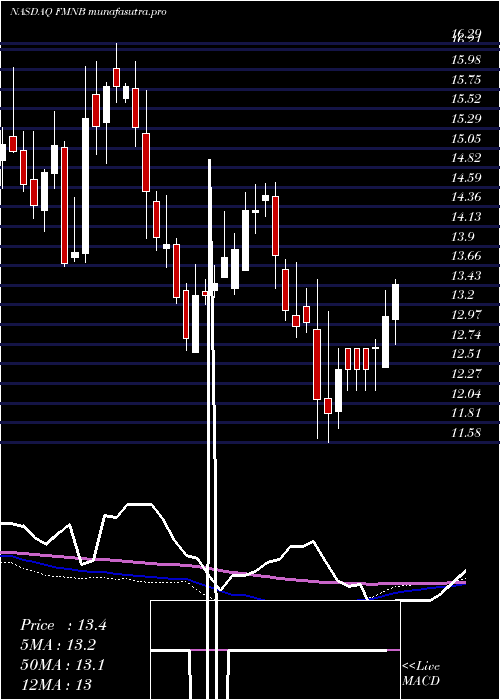Viewport: 500px width, 700px height.
Task: Click the 14.13 price axis label
Action: [466, 217]
